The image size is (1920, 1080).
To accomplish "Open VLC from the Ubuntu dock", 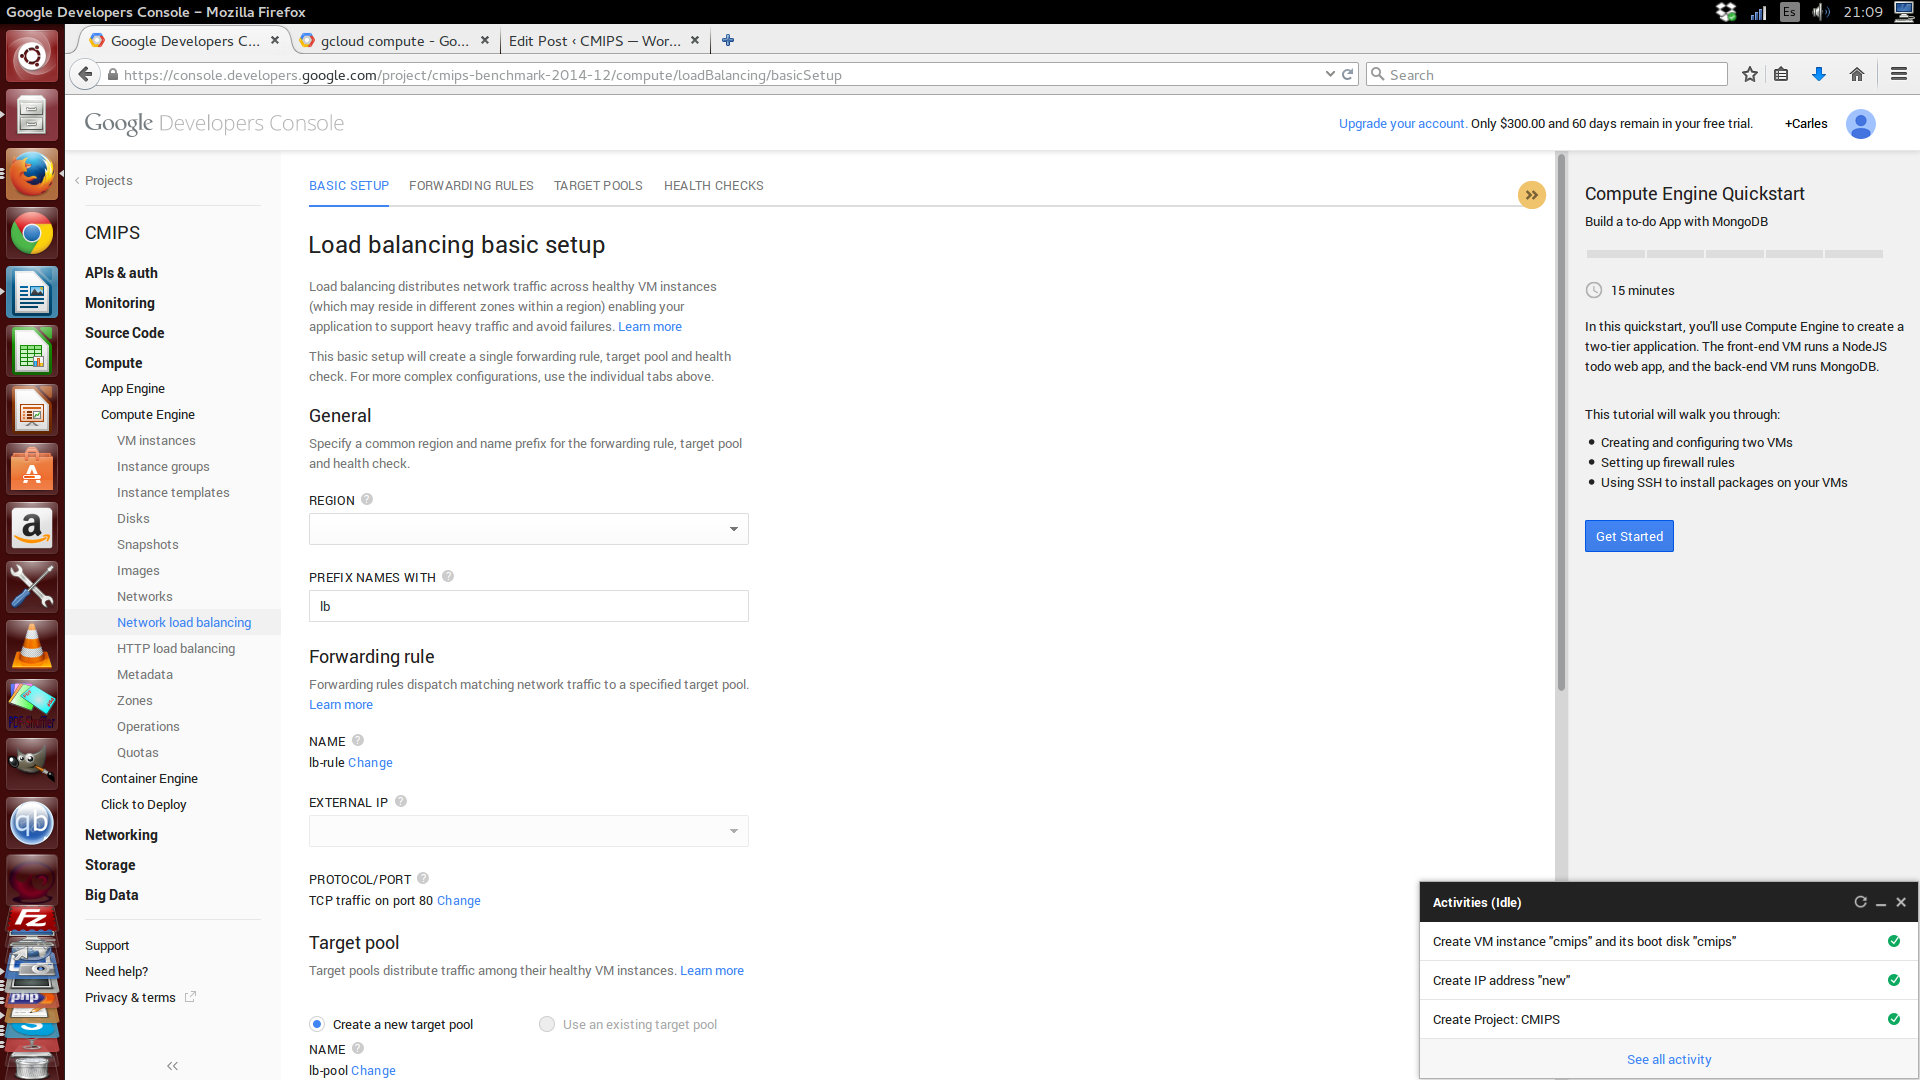I will point(32,646).
